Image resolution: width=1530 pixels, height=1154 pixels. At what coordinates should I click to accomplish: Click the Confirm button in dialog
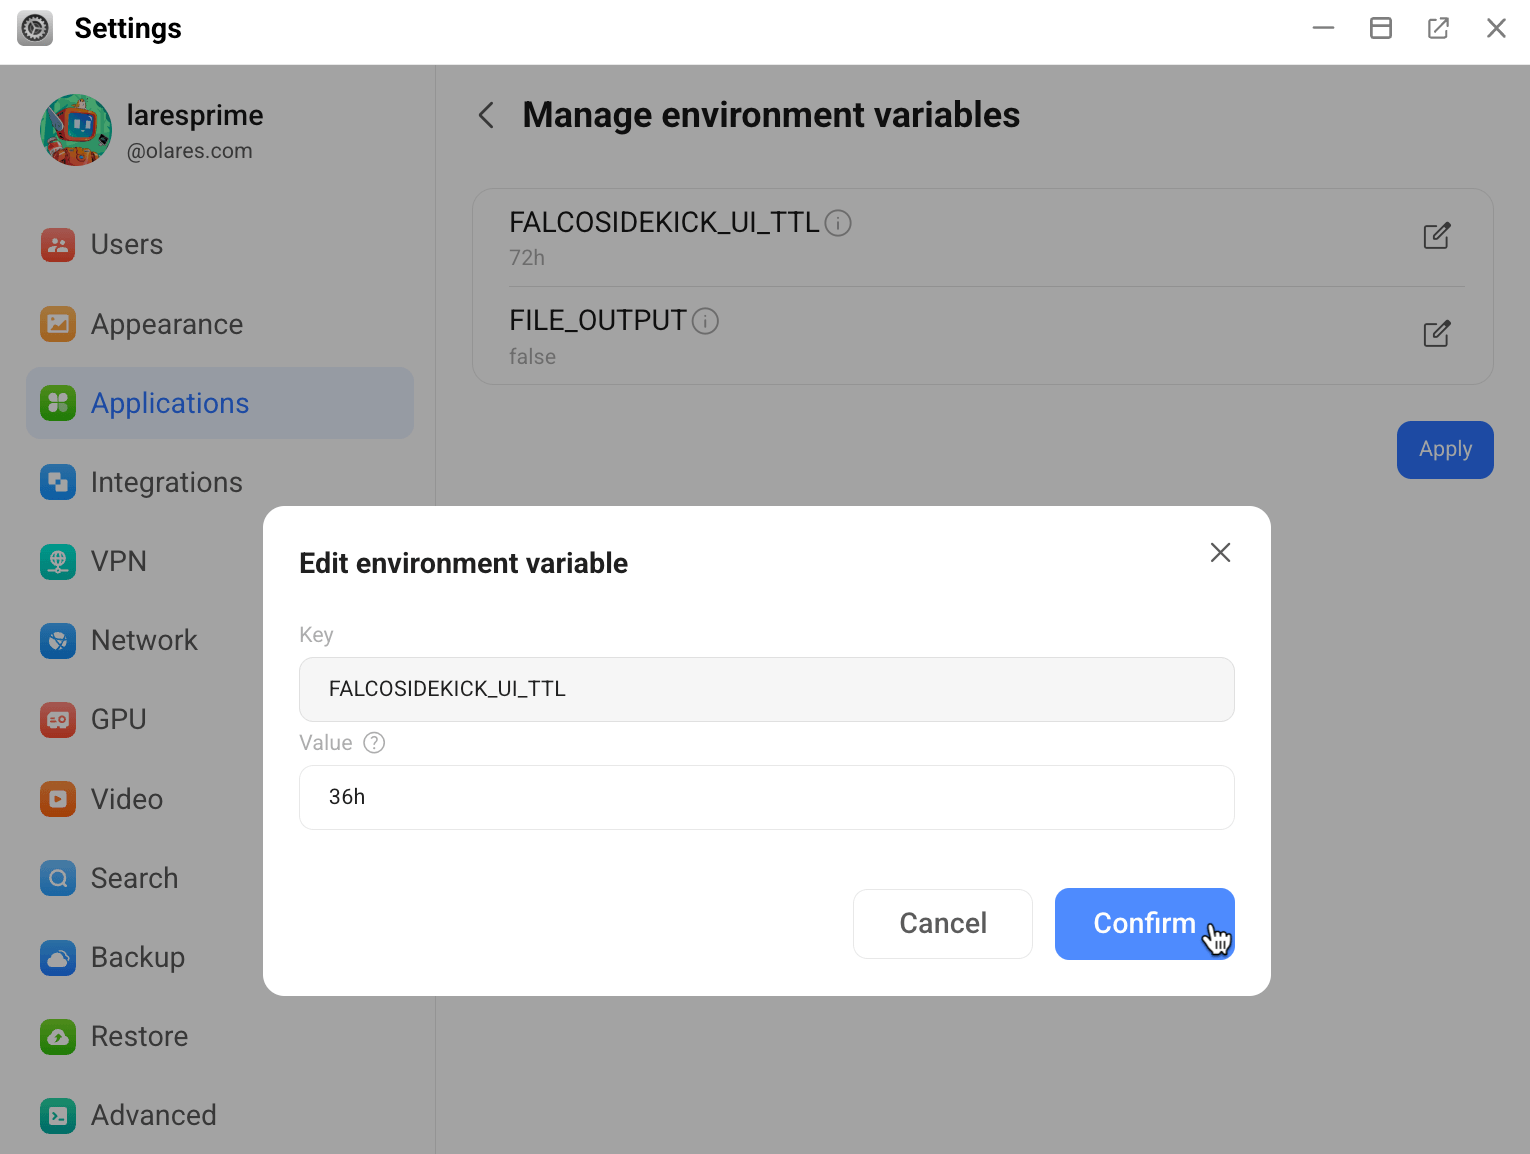pos(1143,923)
